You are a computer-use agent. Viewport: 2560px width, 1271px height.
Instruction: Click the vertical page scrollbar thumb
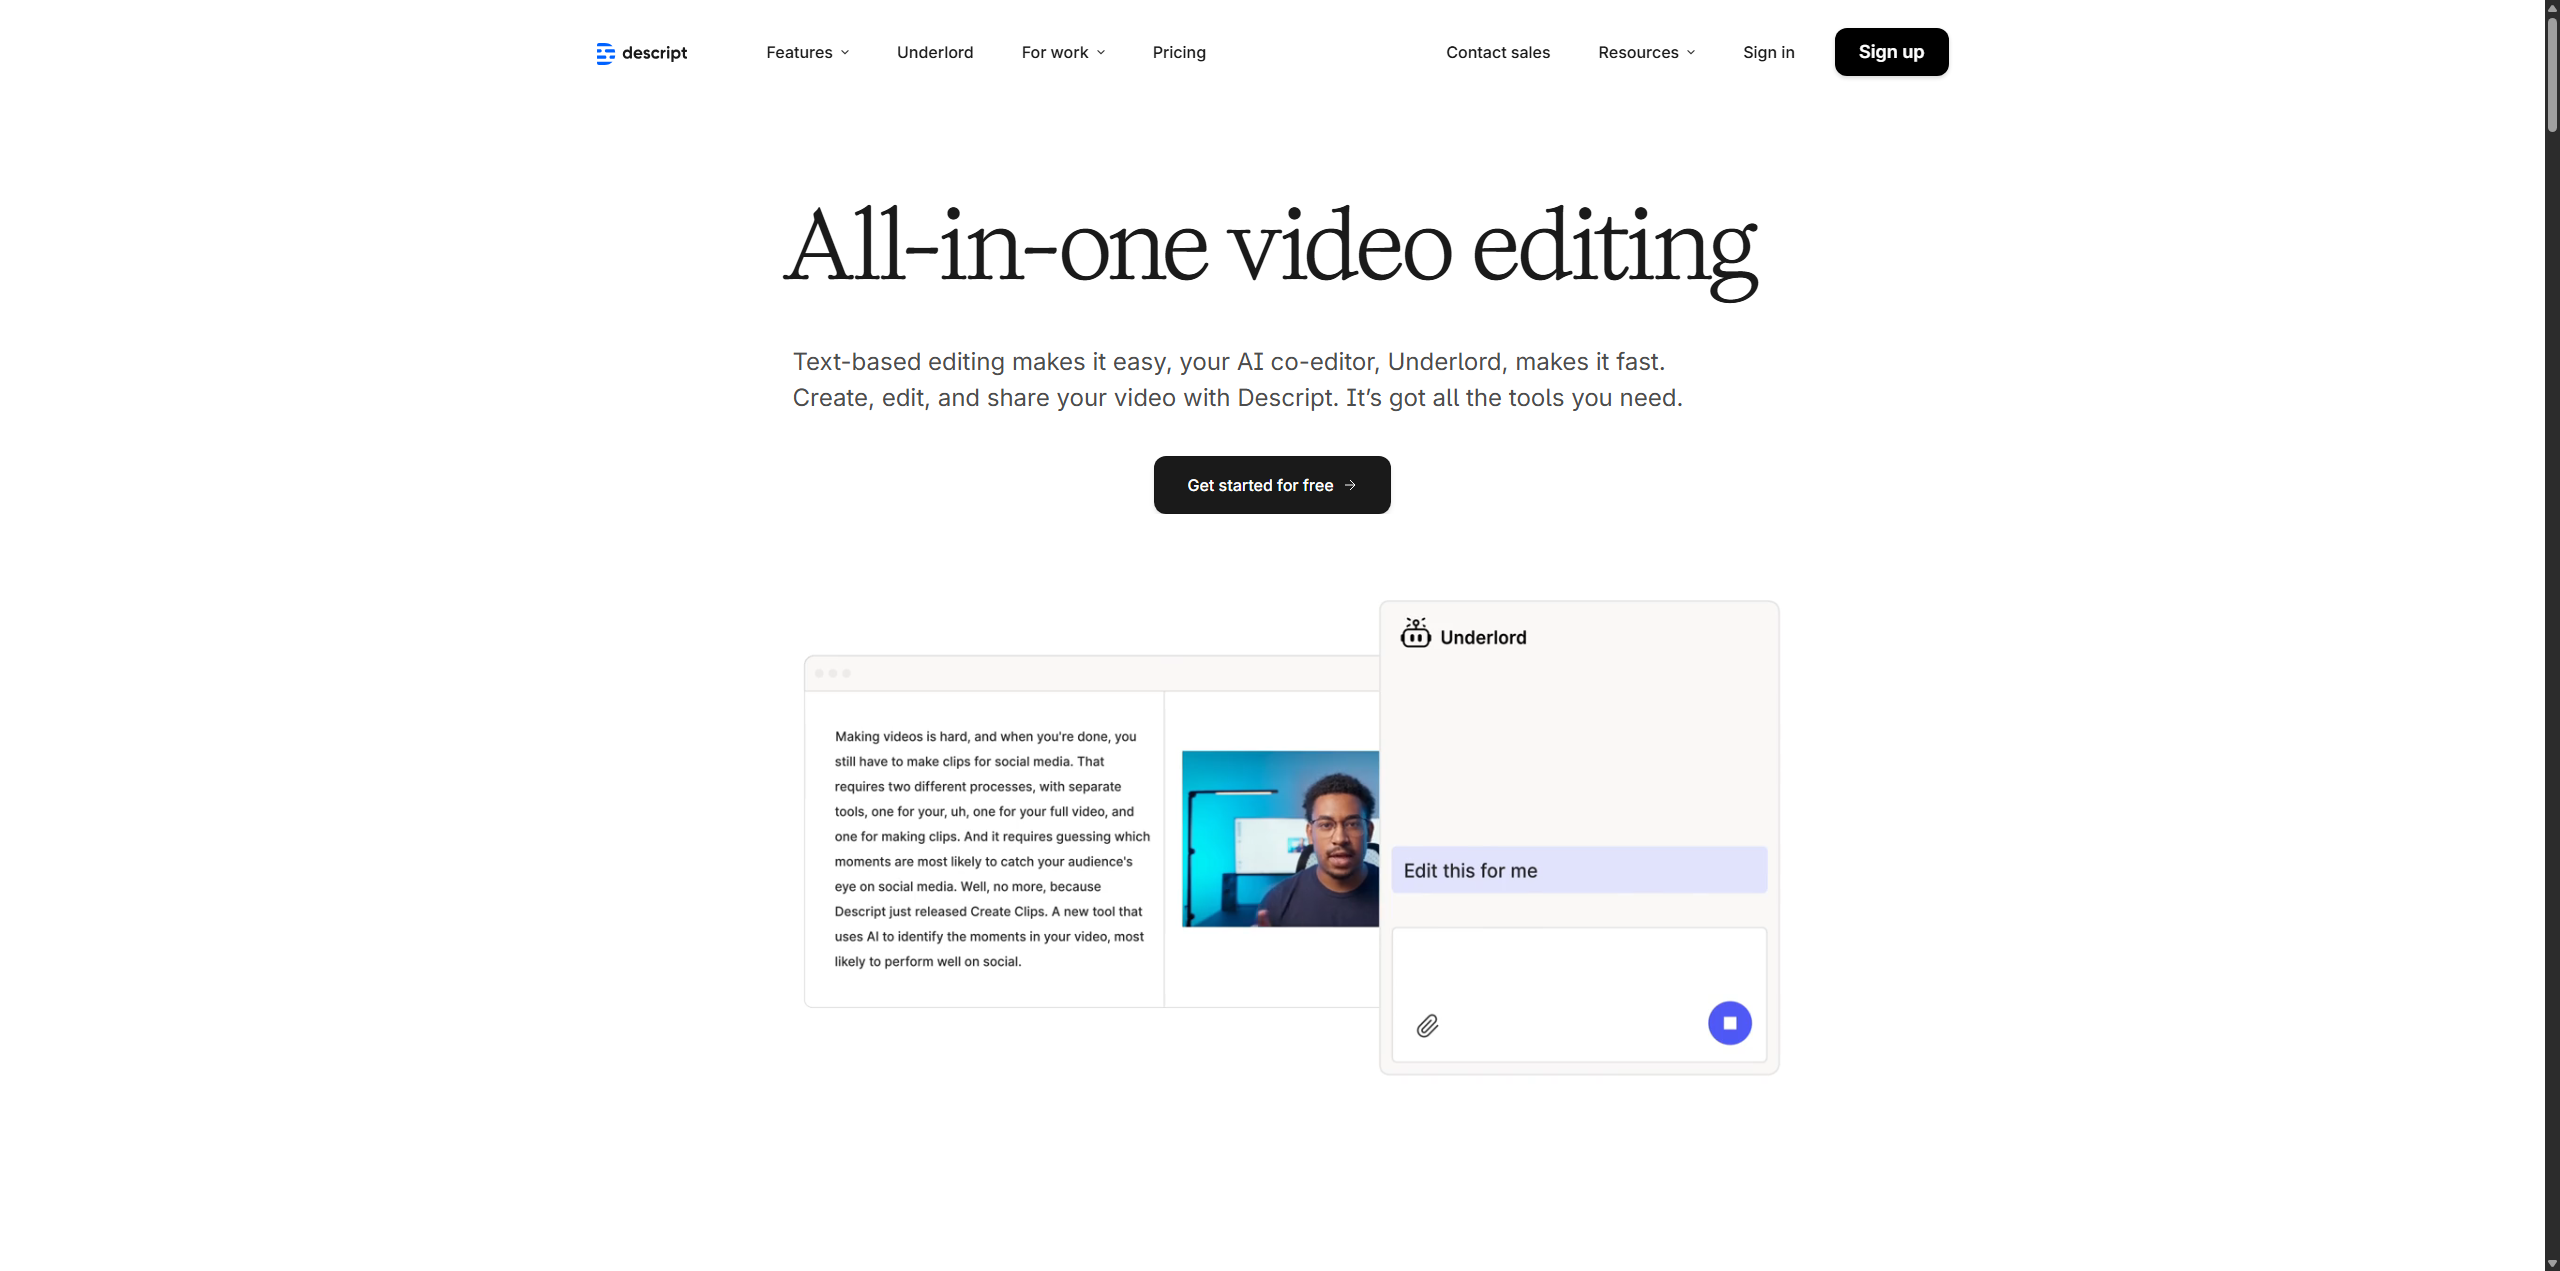pyautogui.click(x=2551, y=75)
